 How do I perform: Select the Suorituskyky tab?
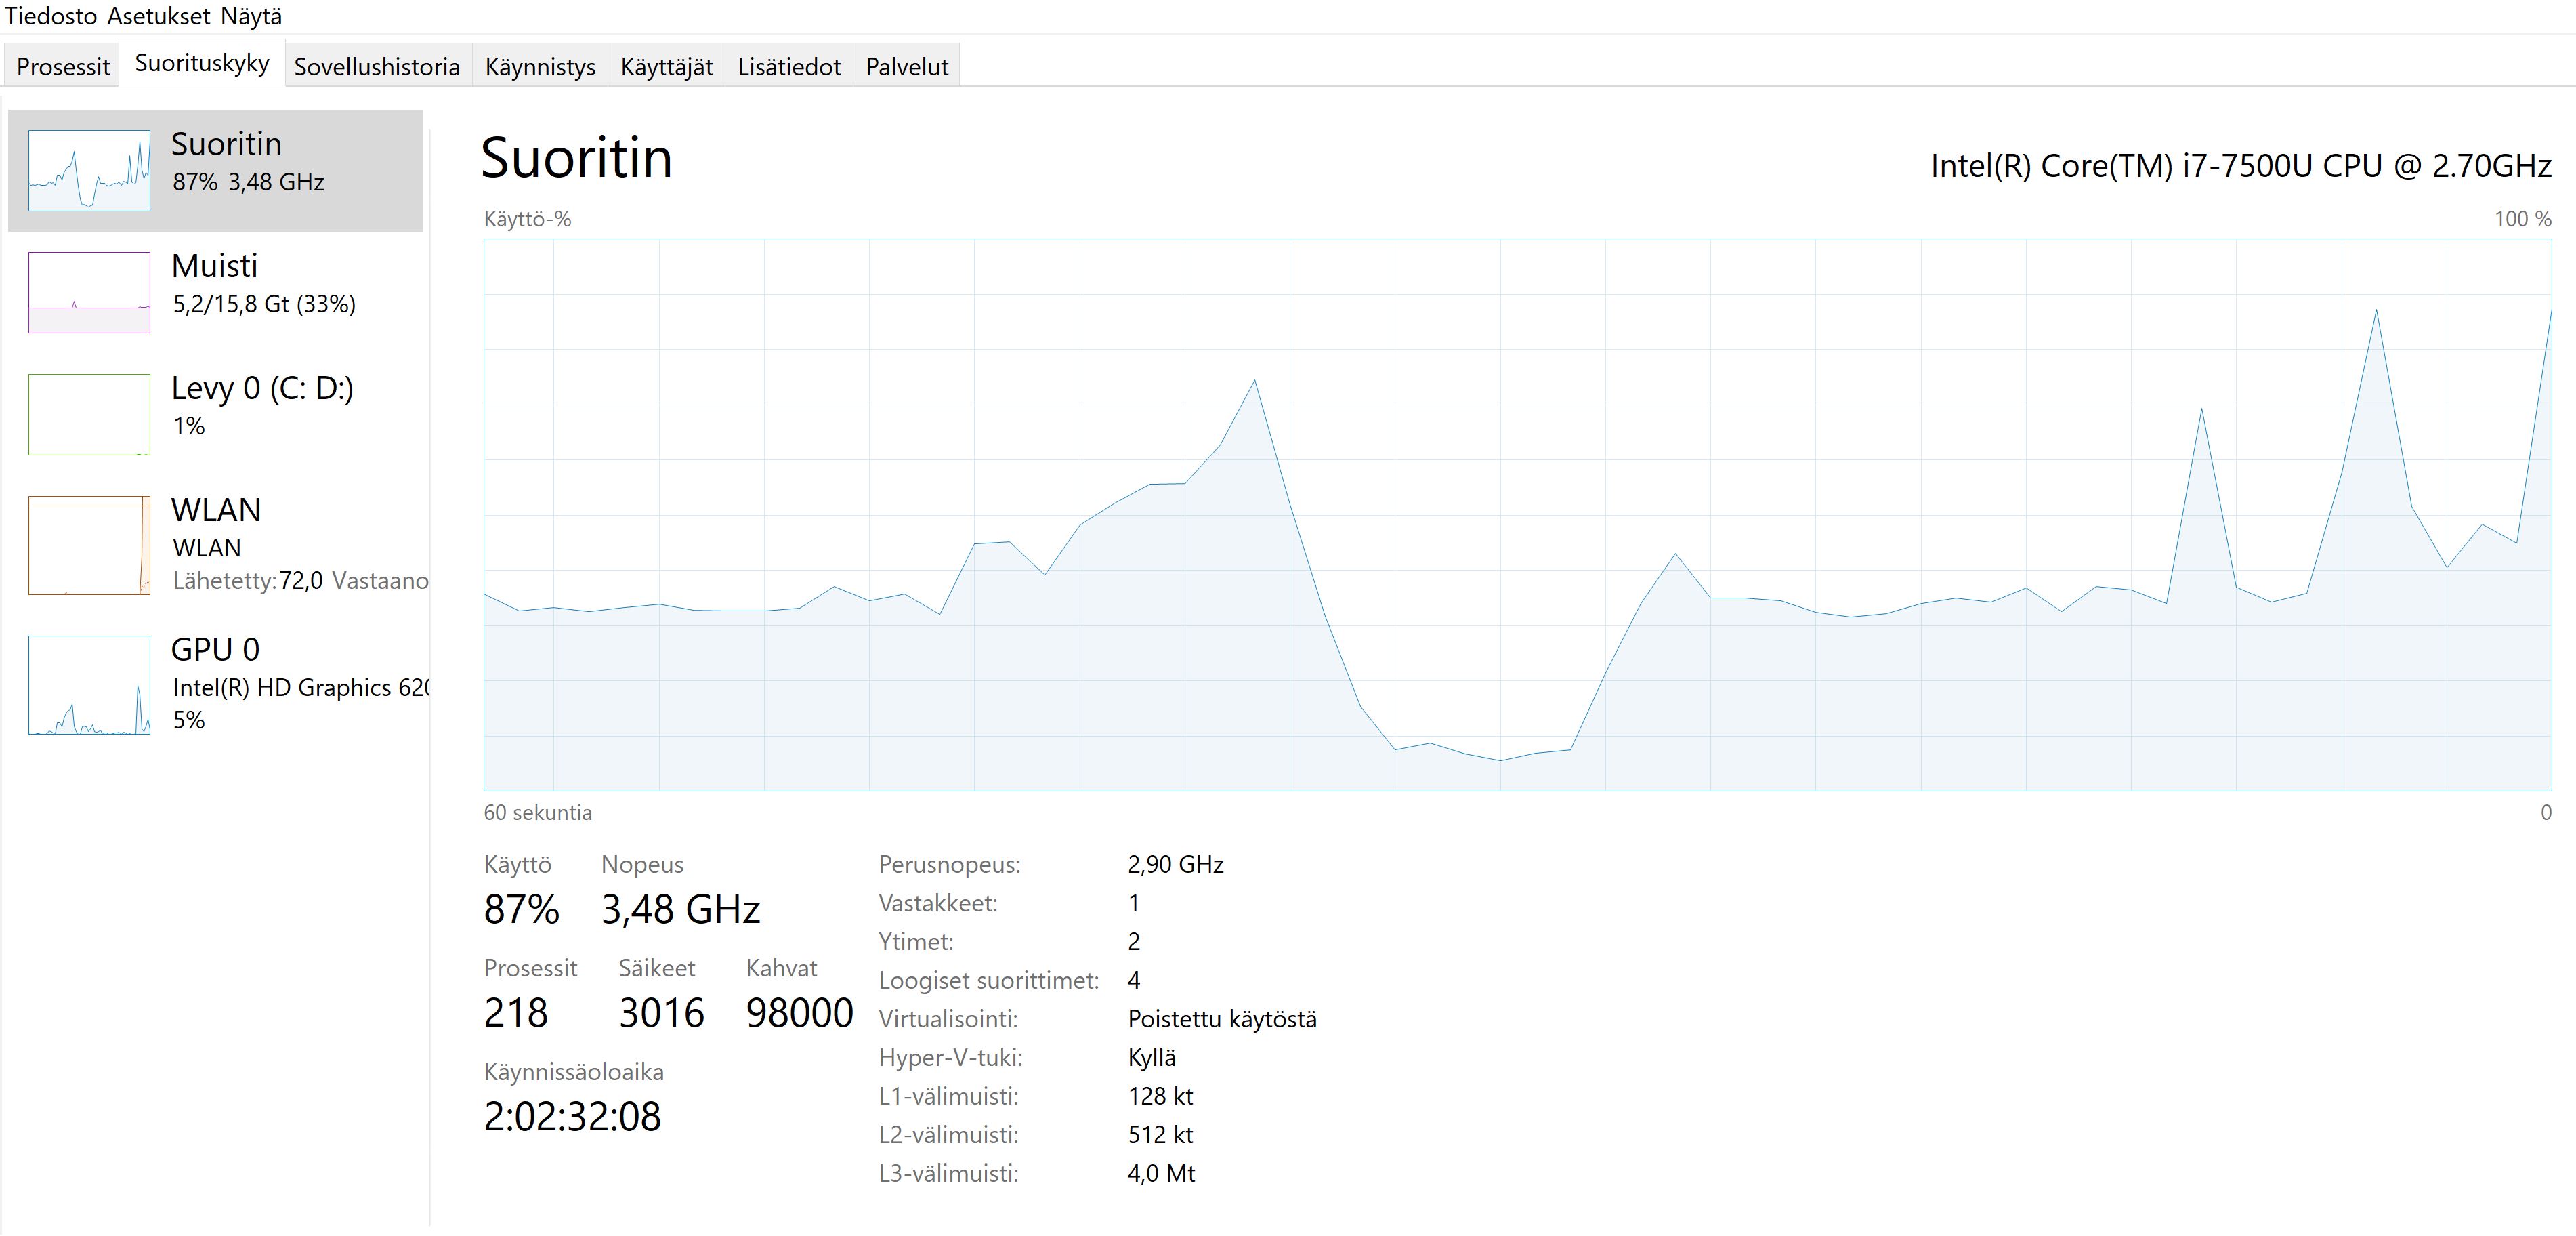coord(202,63)
